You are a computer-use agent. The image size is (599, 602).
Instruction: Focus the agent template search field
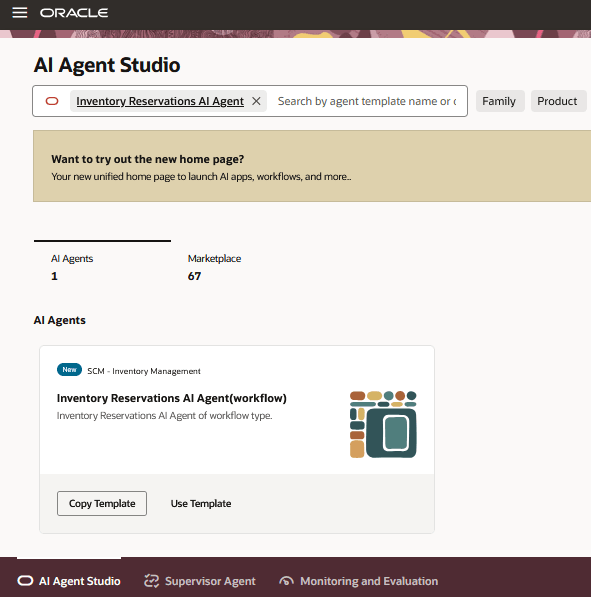coord(367,101)
